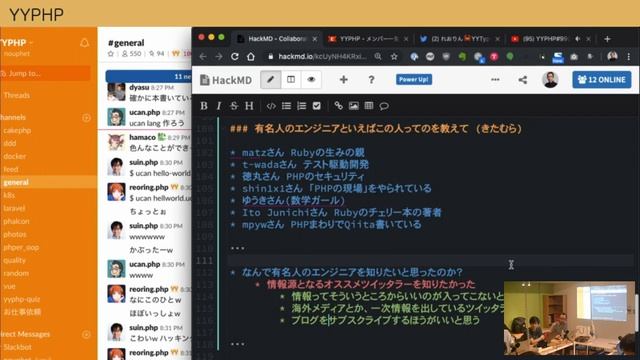Insert an image with the picture icon

(353, 106)
